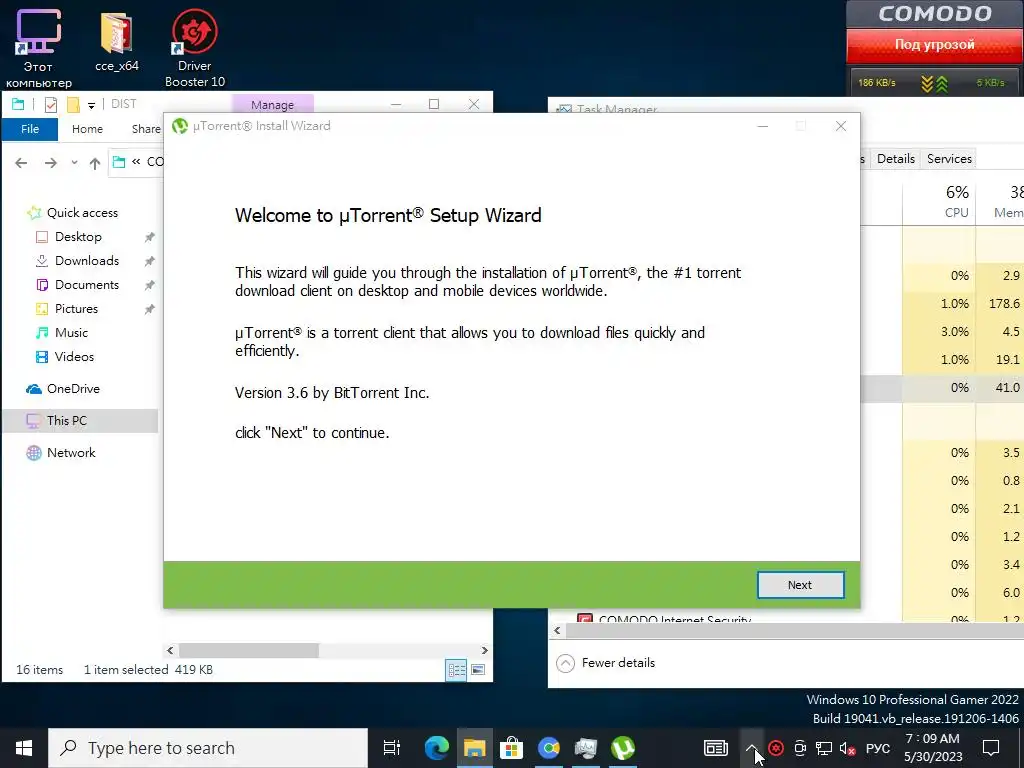Open Microsoft Edge from the taskbar
This screenshot has height=768, width=1024.
pos(437,748)
